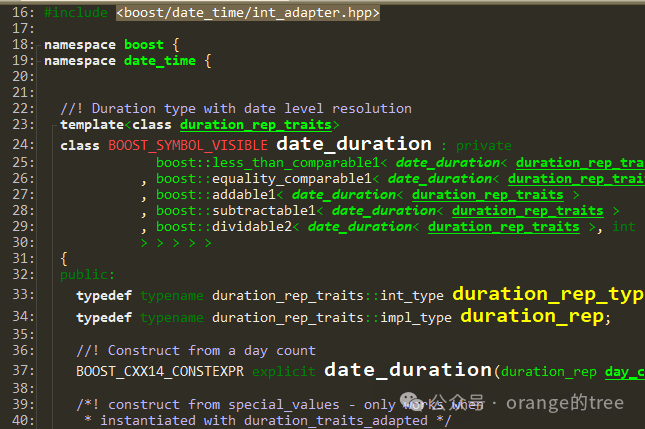645x429 pixels.
Task: Click 'less_than_comparable1' on line 25
Action: coord(296,162)
